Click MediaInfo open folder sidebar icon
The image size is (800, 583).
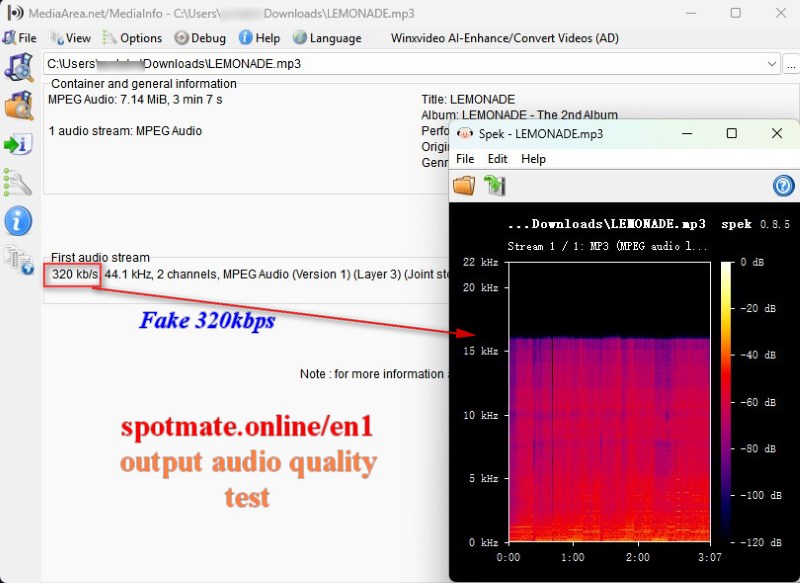coord(19,106)
